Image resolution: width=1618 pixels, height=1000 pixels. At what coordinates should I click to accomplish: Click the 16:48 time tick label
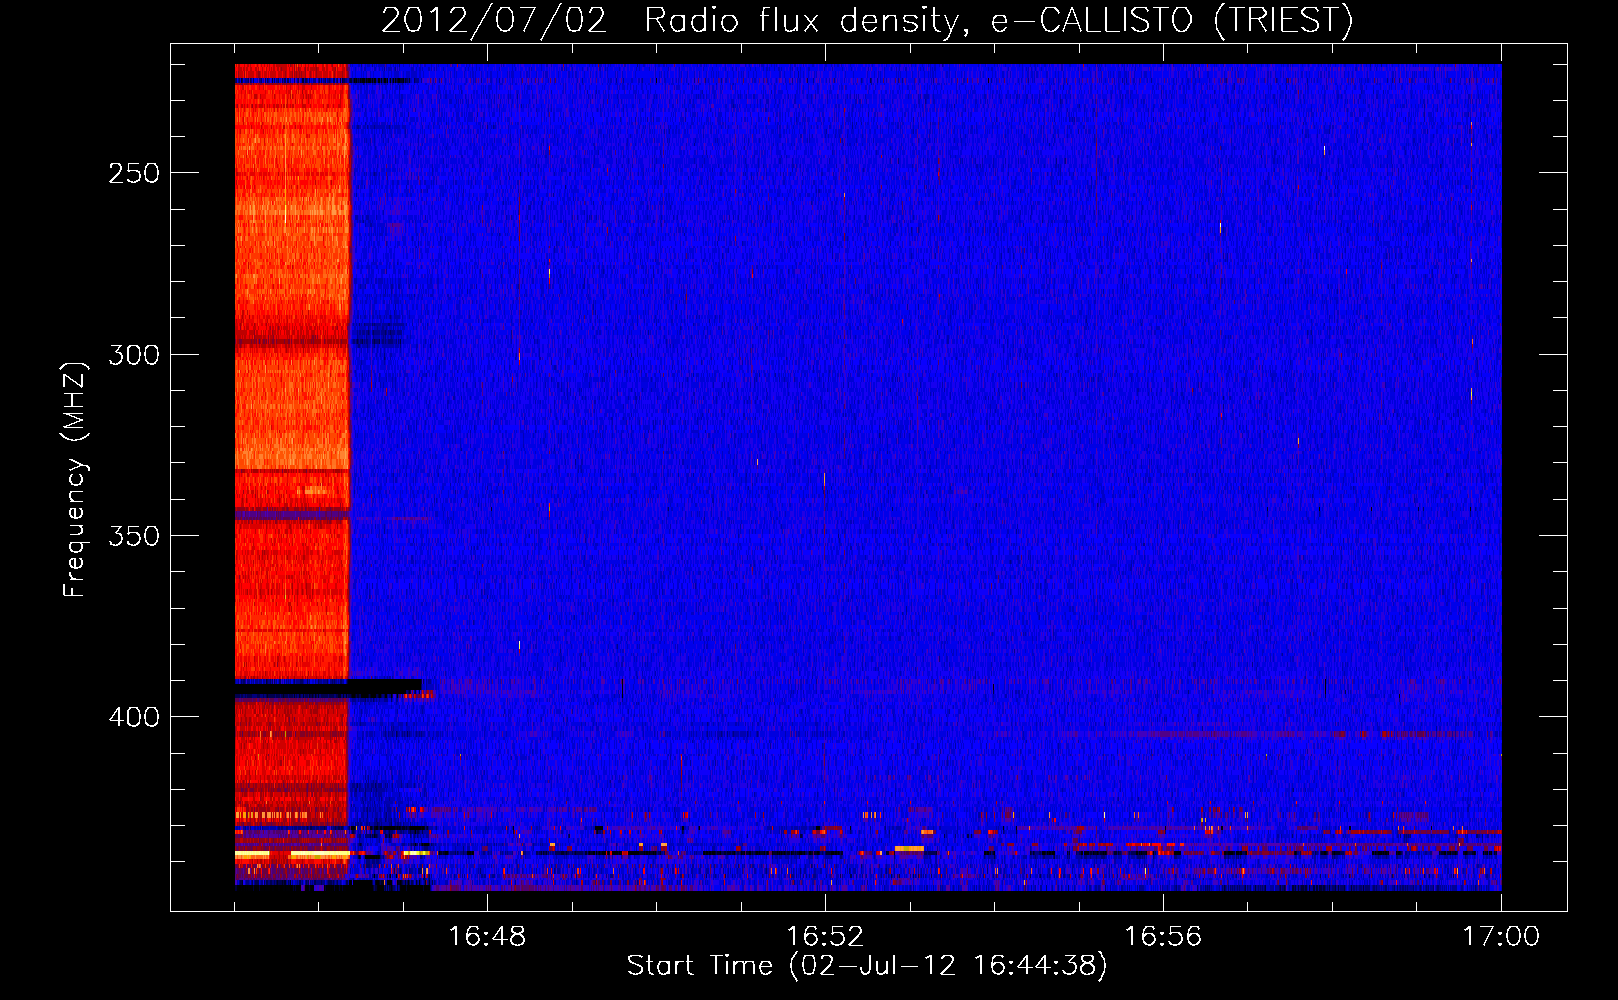pos(487,936)
